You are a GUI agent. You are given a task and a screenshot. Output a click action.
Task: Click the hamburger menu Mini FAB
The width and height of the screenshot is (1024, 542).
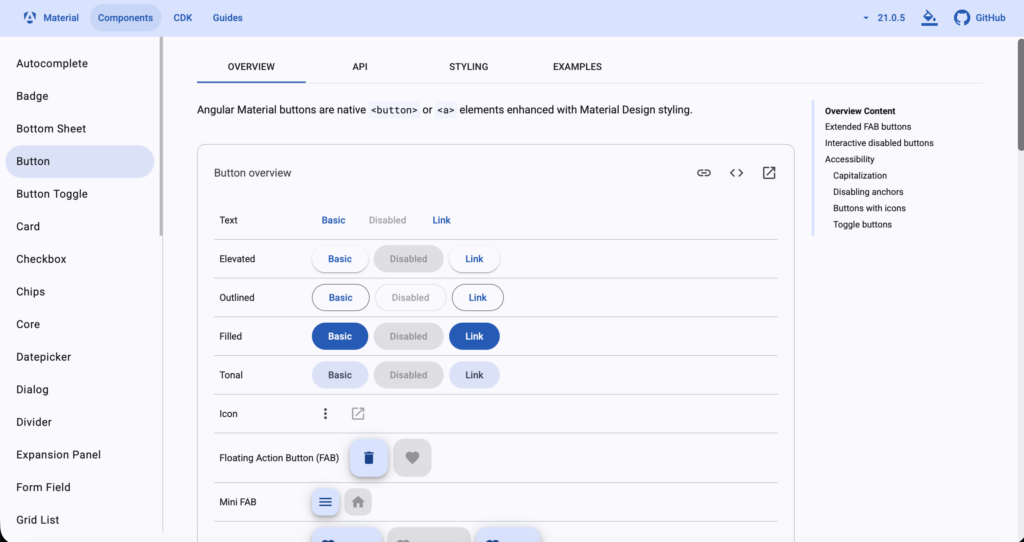click(x=325, y=502)
